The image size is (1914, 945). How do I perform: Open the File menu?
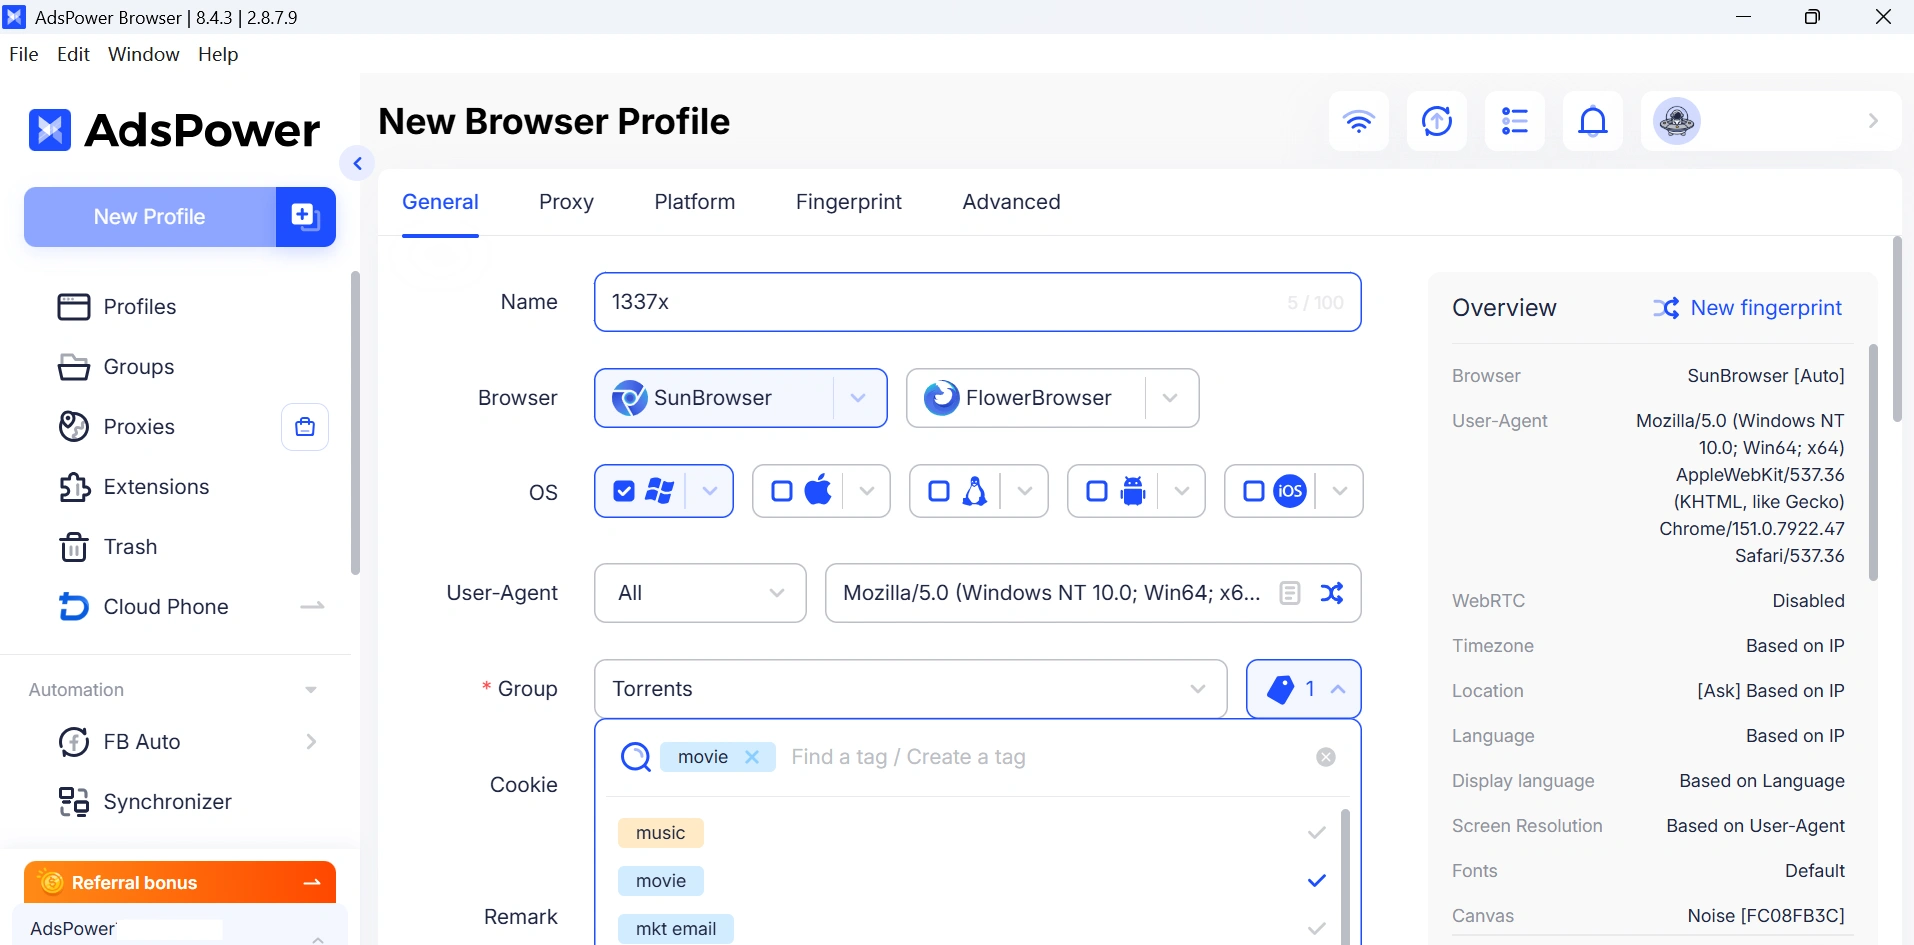[24, 54]
